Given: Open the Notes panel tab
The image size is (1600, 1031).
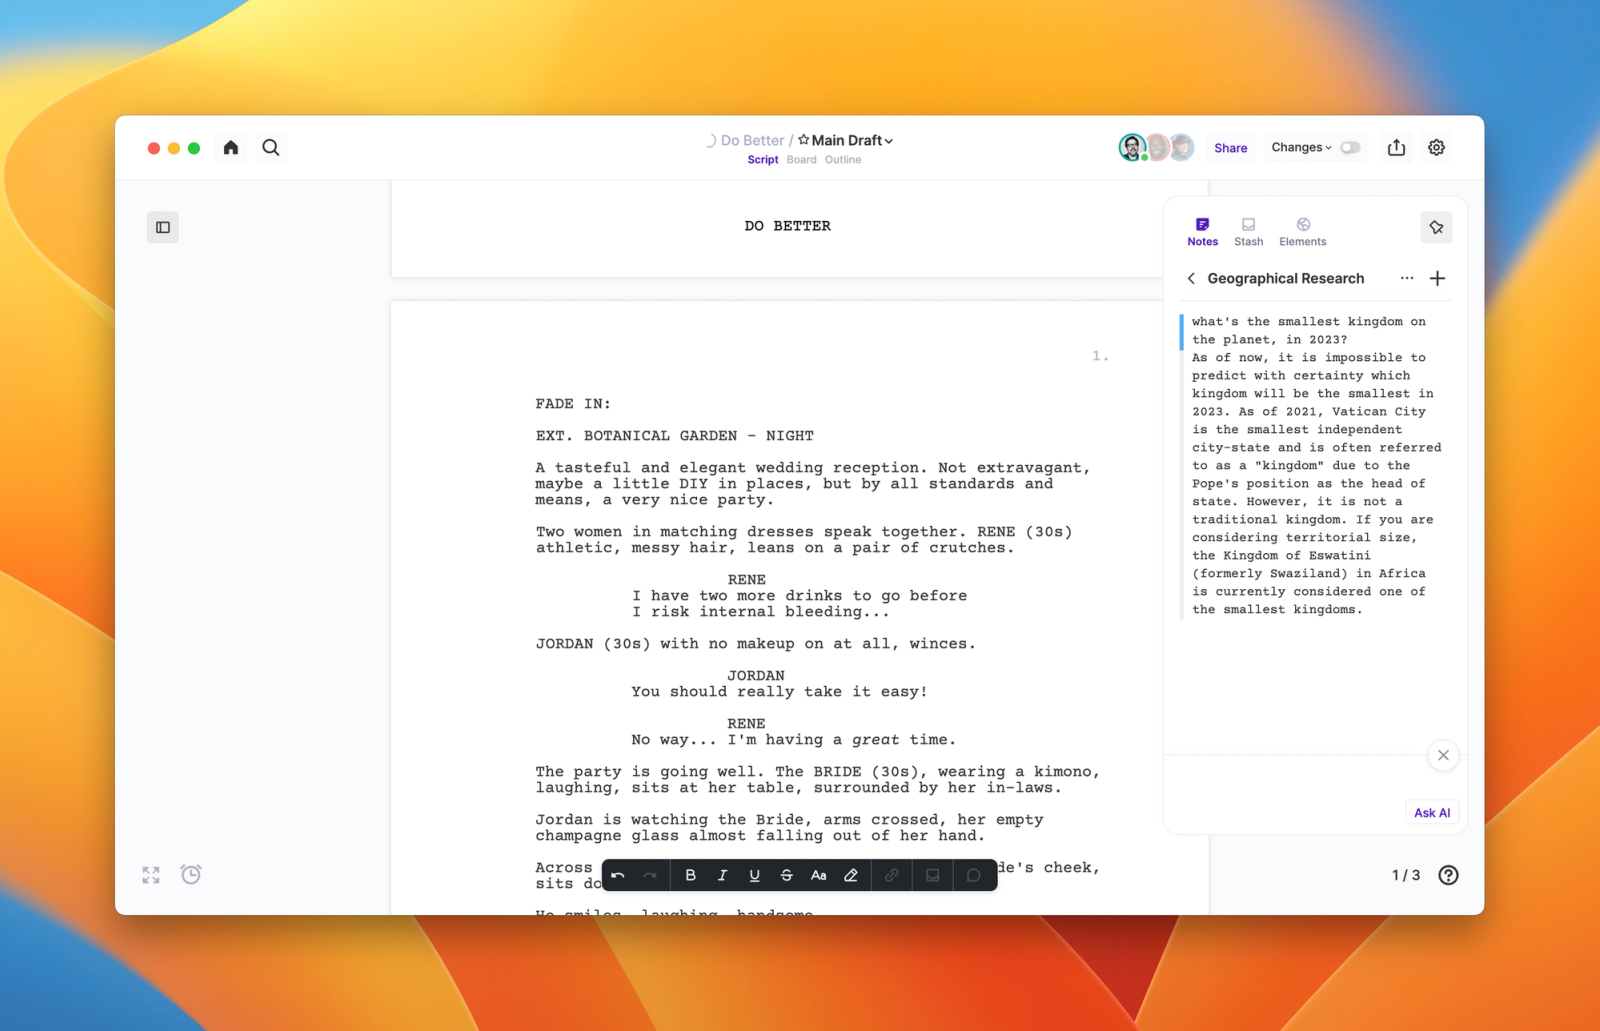Looking at the screenshot, I should pos(1202,232).
